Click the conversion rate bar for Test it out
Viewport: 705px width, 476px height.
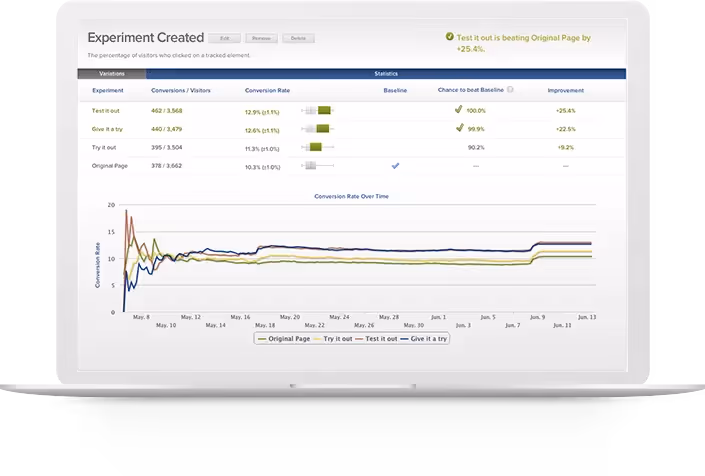(x=318, y=110)
